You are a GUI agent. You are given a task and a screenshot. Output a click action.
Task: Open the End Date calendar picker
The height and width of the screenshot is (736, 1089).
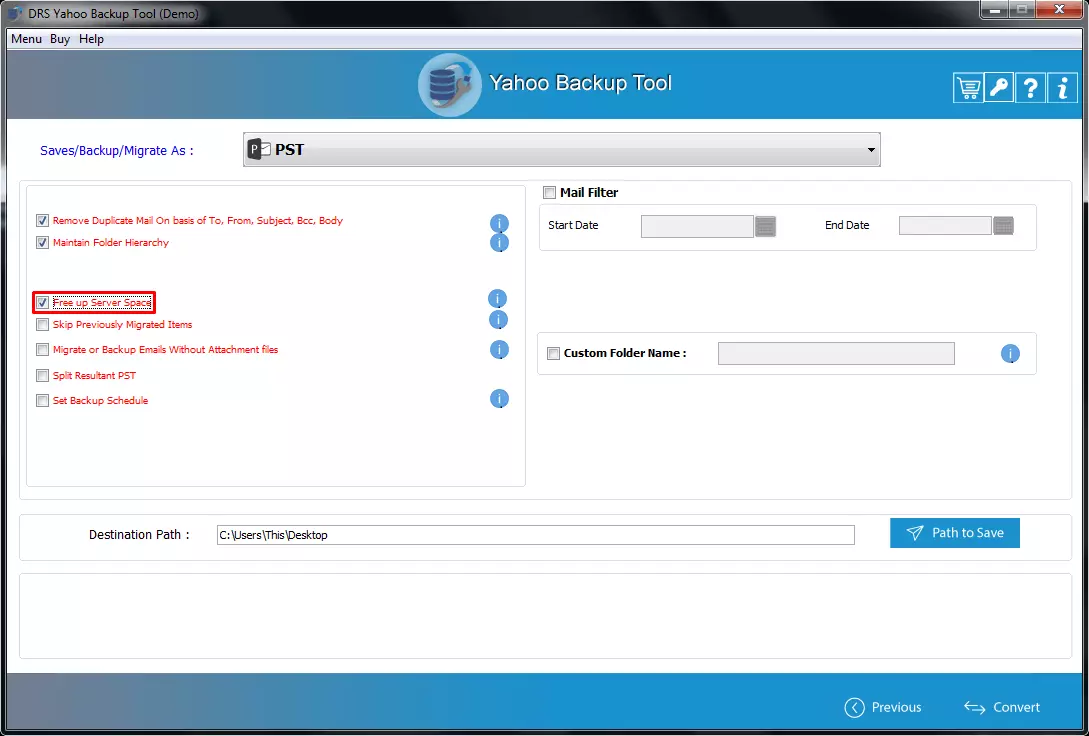[1004, 226]
